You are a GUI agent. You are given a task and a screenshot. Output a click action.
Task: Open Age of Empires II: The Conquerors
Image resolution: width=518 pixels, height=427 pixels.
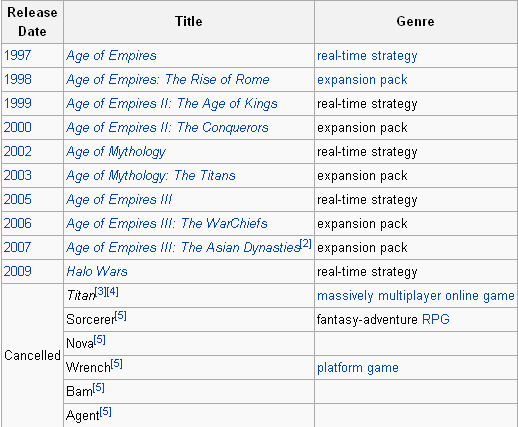pyautogui.click(x=167, y=128)
